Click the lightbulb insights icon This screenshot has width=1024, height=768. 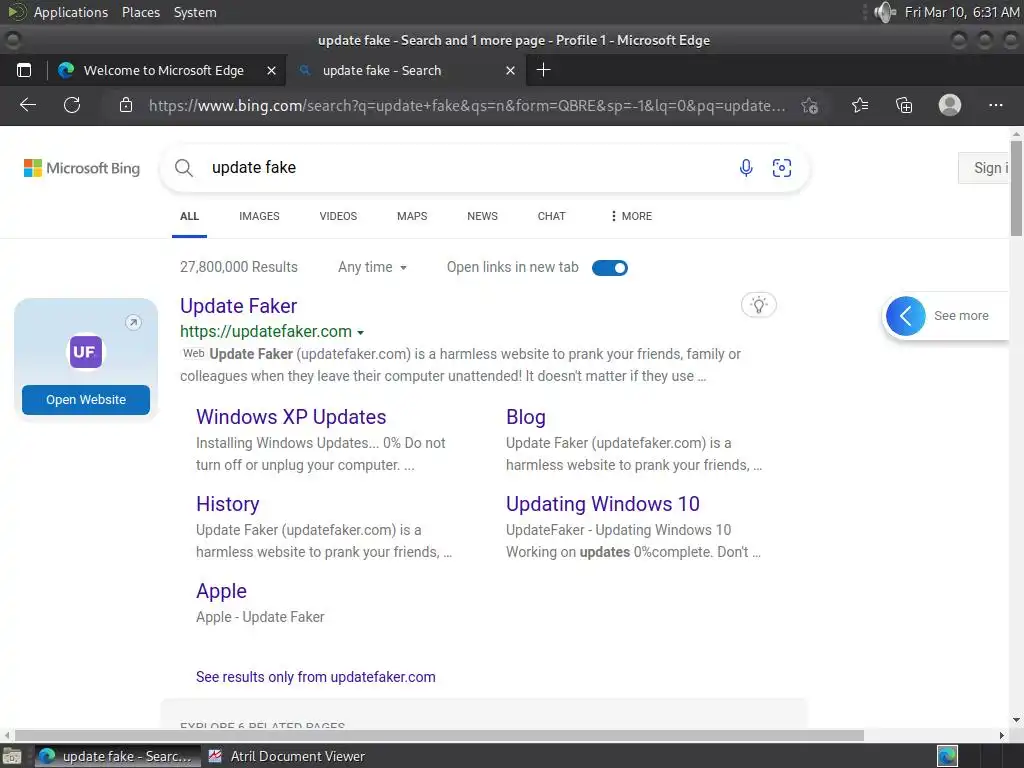758,305
